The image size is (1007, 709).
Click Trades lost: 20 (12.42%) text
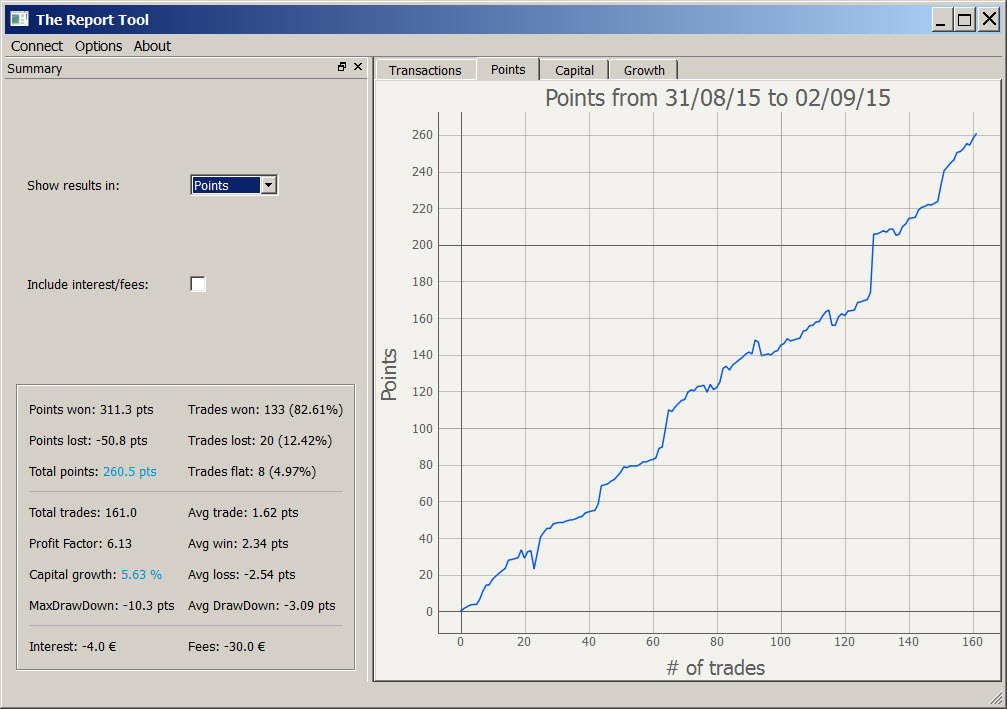click(259, 441)
